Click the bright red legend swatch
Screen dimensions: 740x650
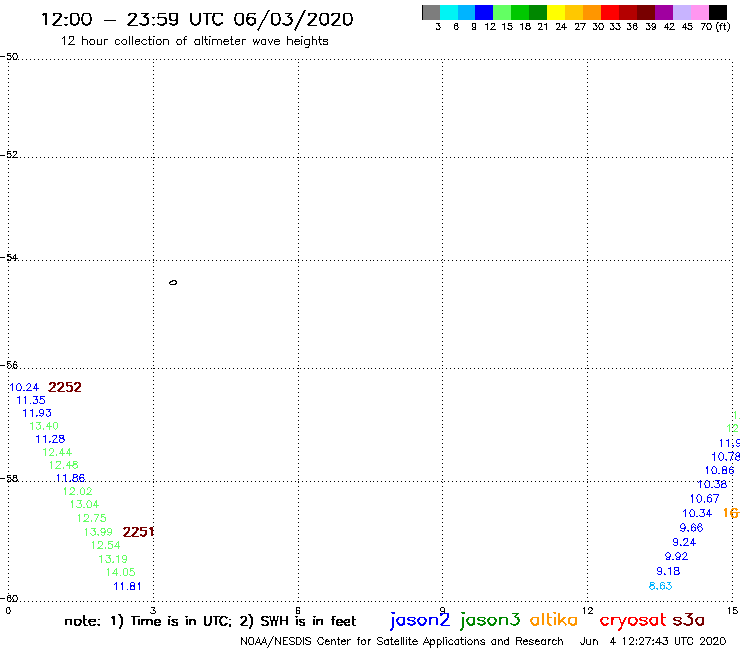[609, 12]
